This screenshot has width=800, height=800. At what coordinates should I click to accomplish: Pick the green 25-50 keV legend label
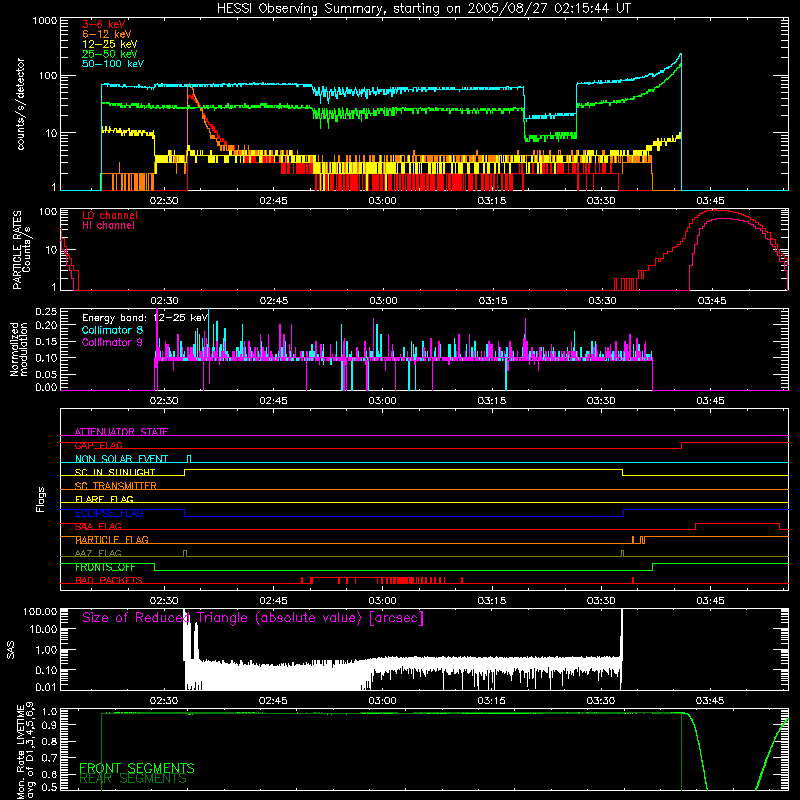click(x=110, y=54)
